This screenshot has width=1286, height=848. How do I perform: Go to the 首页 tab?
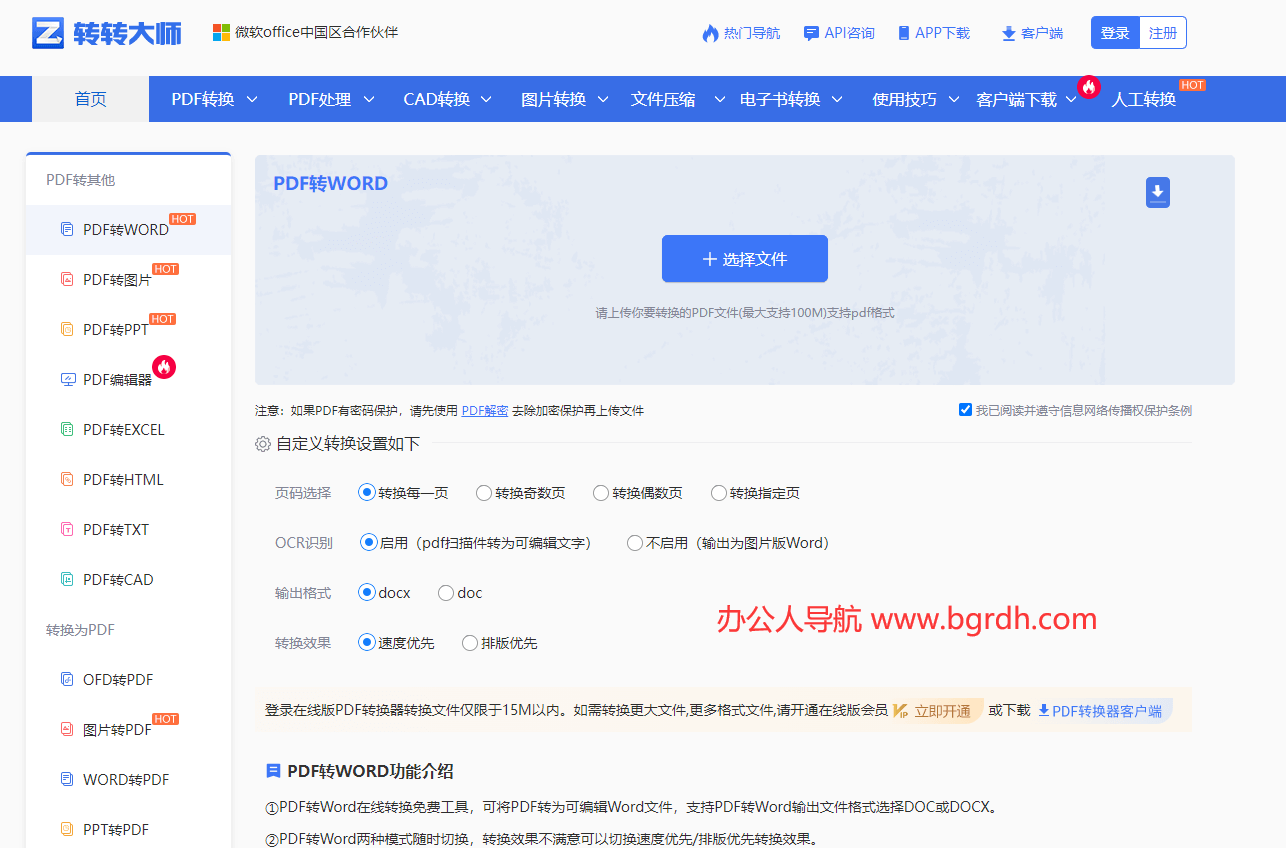pos(90,99)
